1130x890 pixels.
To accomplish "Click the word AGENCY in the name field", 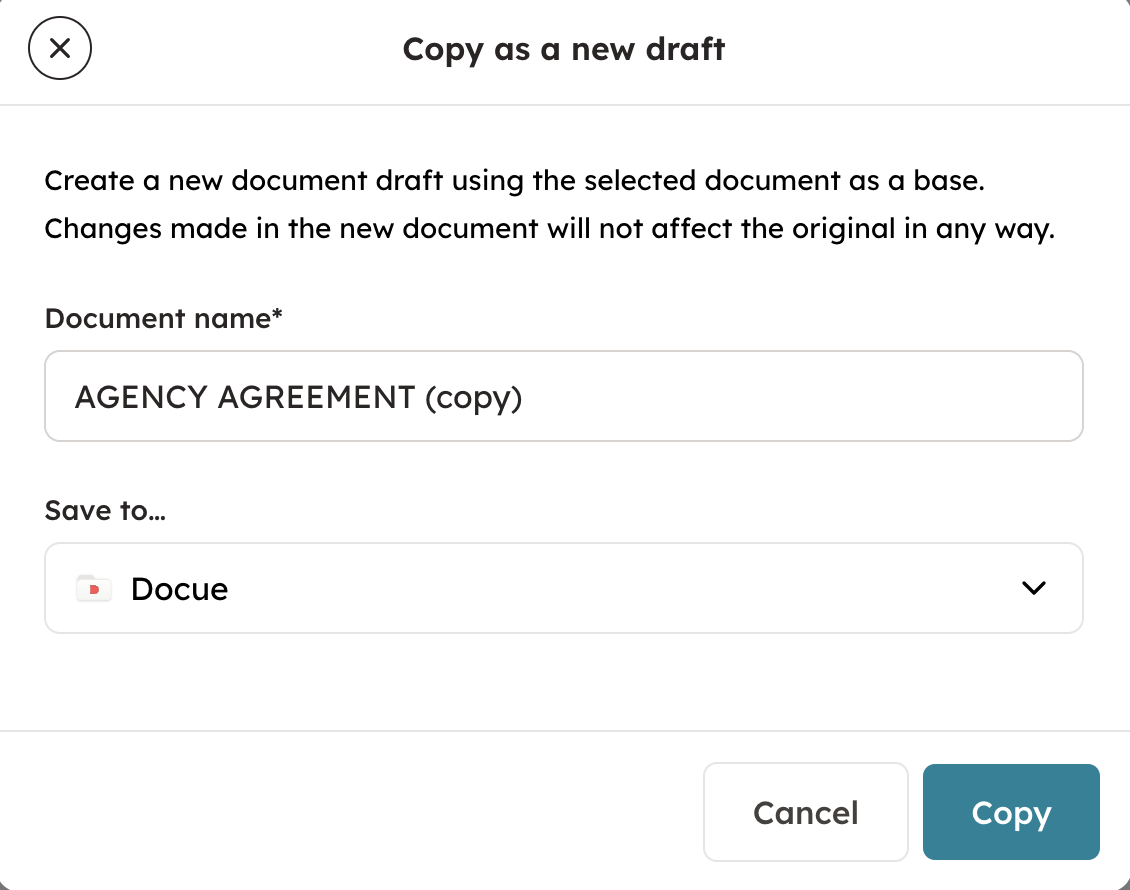I will tap(141, 397).
